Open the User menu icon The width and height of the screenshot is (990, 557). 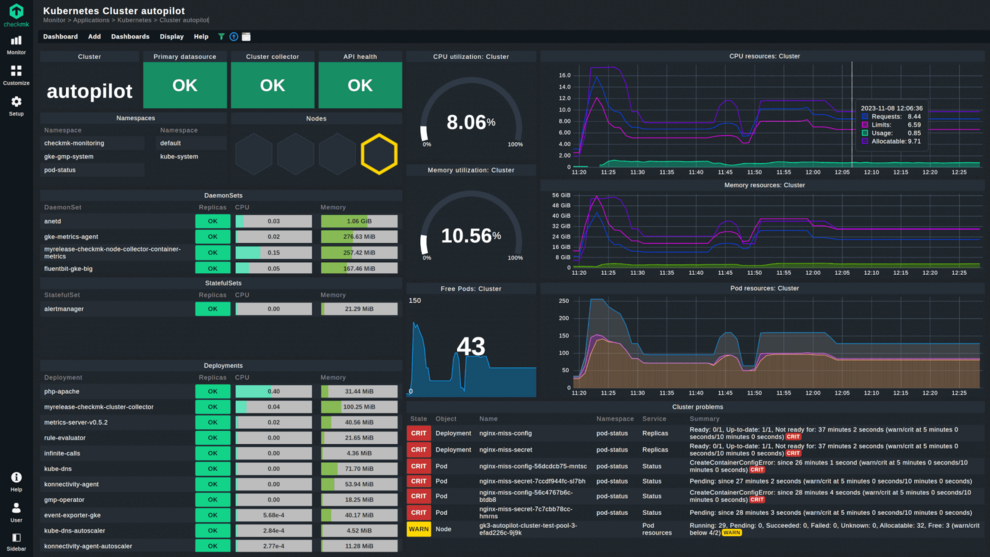[16, 512]
